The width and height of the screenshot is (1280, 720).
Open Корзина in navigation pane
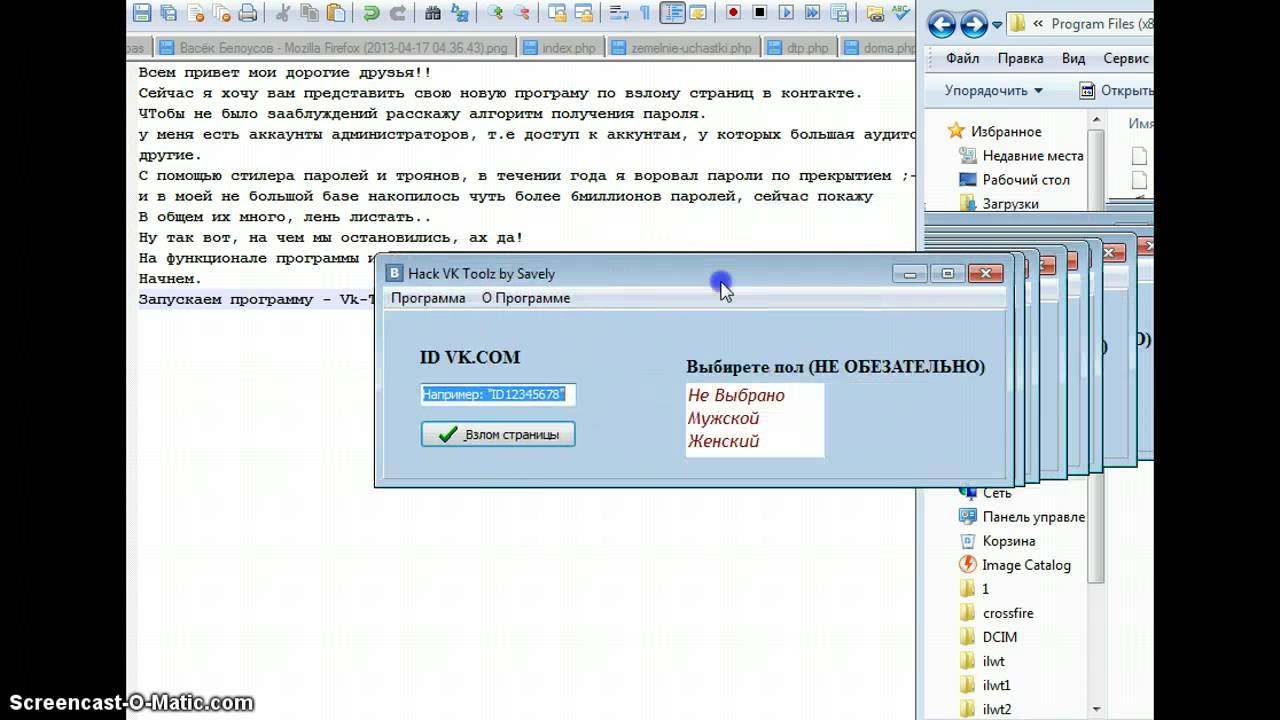pyautogui.click(x=997, y=541)
